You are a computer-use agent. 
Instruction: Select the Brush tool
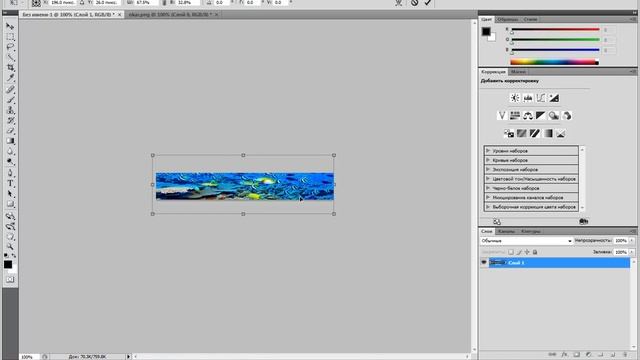(10, 100)
